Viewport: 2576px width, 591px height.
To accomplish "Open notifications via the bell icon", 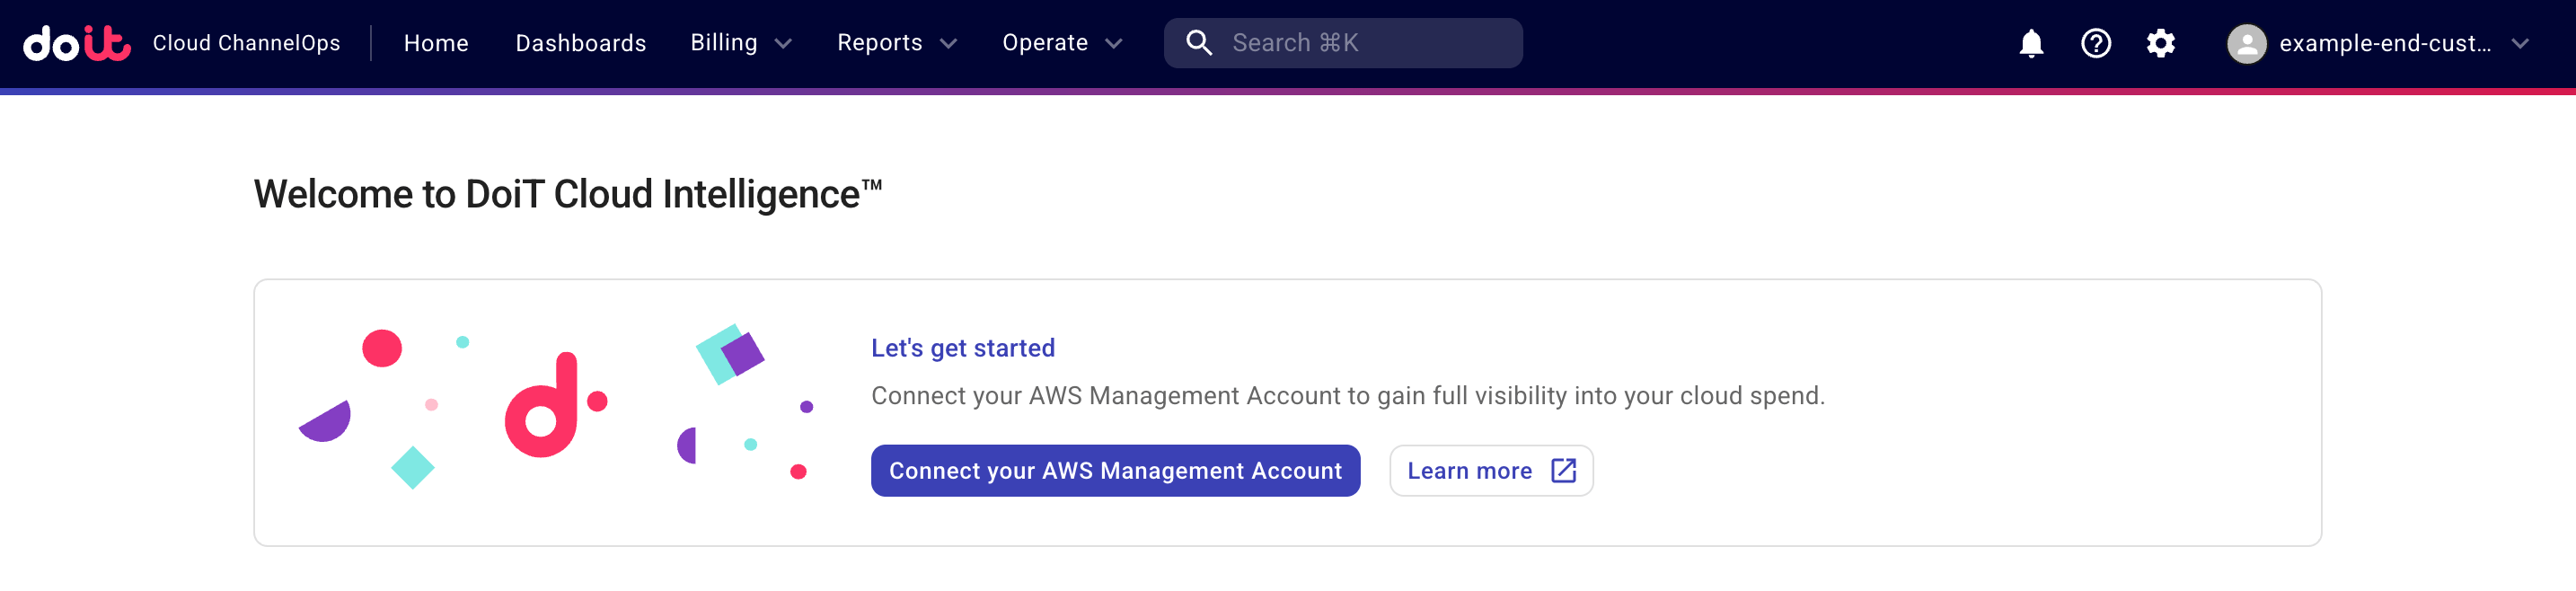I will pos(2032,43).
